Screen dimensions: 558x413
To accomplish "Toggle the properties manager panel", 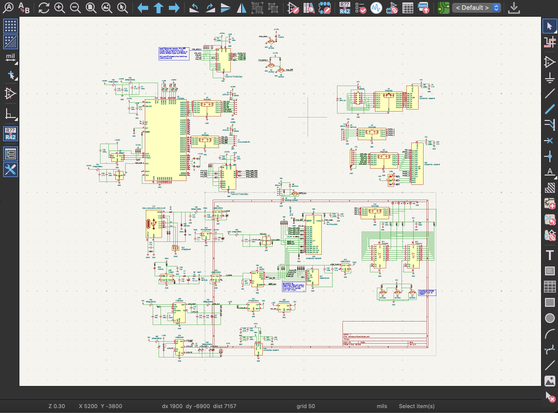I will (x=10, y=170).
